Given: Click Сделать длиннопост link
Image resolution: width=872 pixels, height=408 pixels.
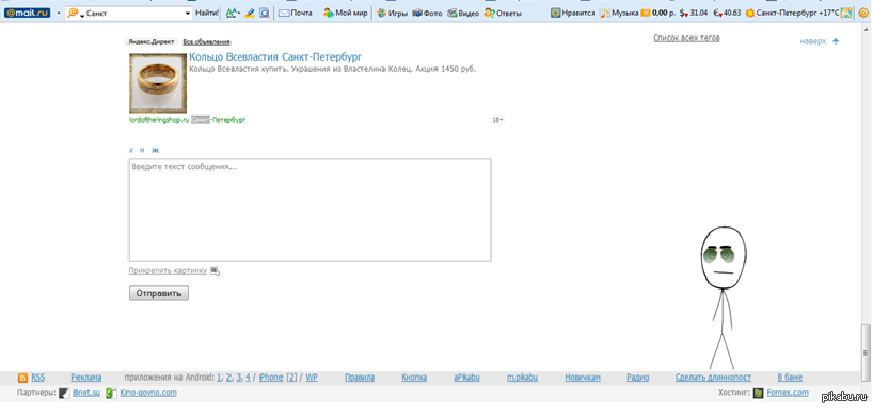Looking at the screenshot, I should pos(714,377).
